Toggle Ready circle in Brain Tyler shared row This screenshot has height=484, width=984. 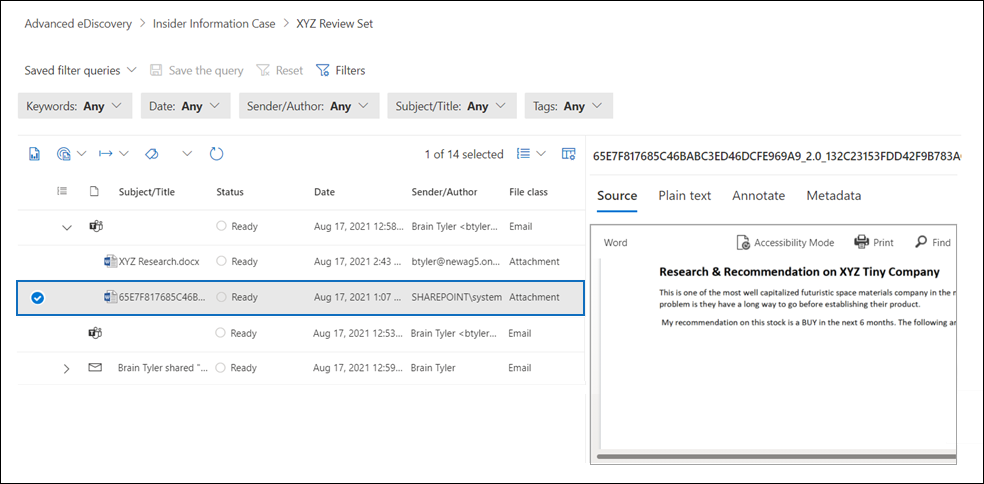(x=221, y=368)
